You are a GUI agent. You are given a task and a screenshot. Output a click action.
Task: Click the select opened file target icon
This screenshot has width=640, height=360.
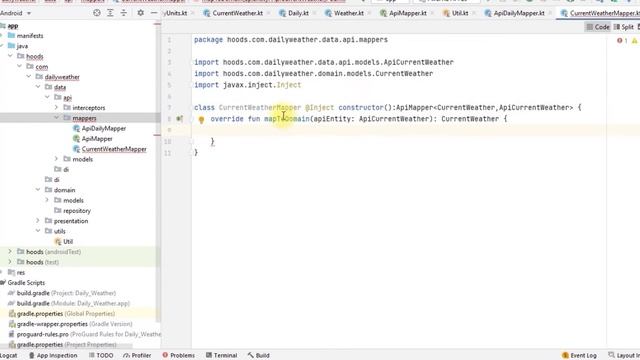(x=97, y=13)
